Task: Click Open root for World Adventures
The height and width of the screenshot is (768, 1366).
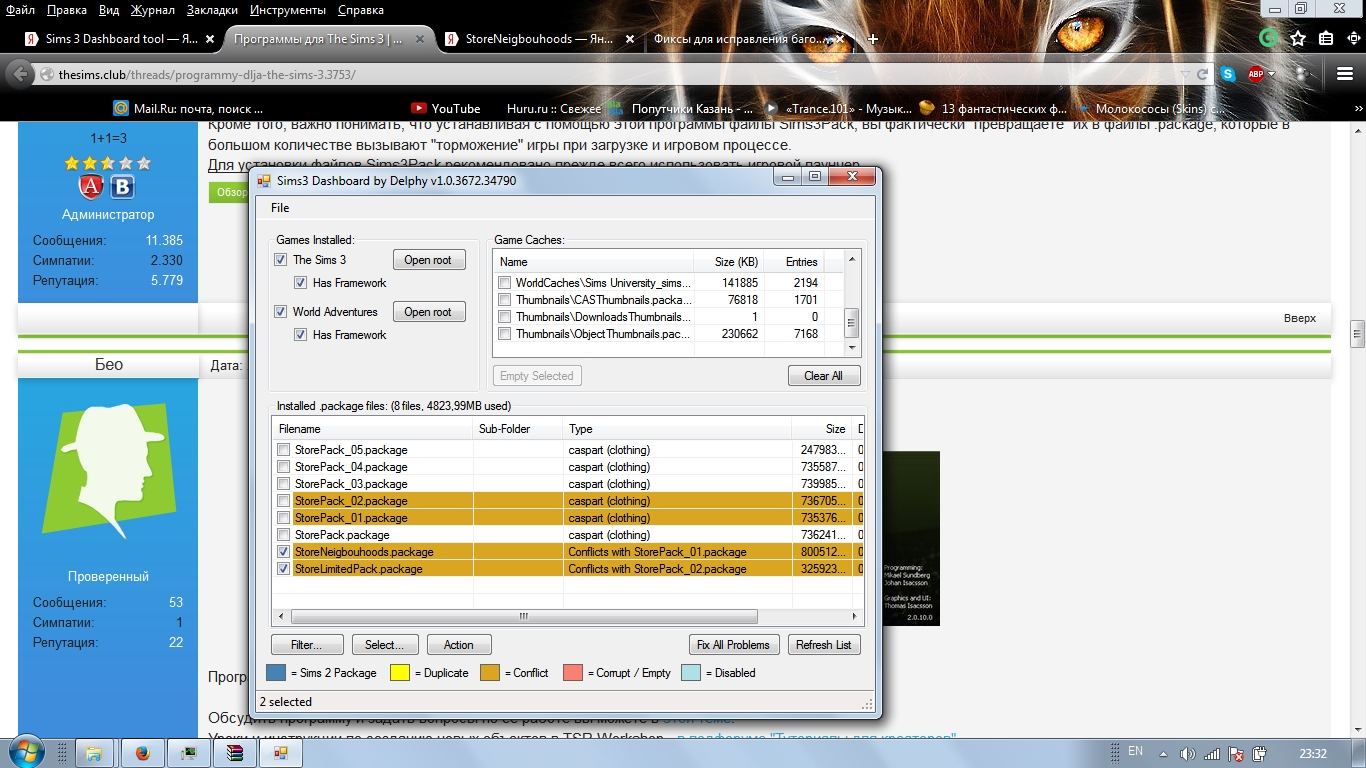Action: click(428, 312)
